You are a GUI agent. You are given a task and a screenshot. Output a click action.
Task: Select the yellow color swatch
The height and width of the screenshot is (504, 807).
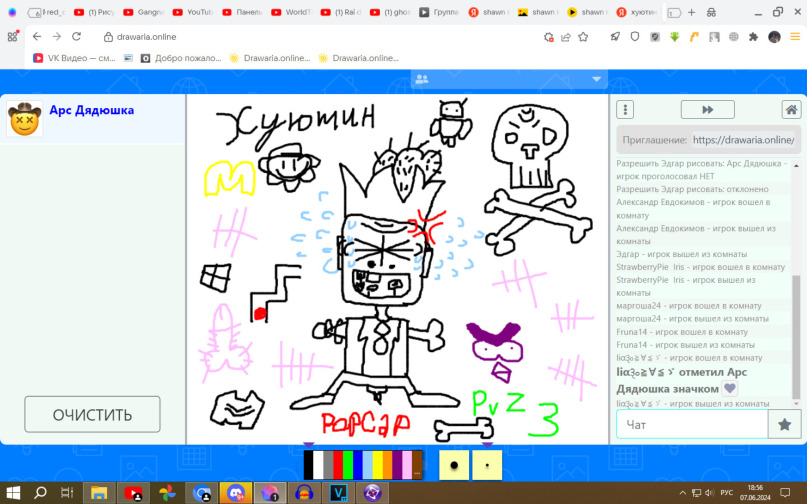pyautogui.click(x=378, y=465)
